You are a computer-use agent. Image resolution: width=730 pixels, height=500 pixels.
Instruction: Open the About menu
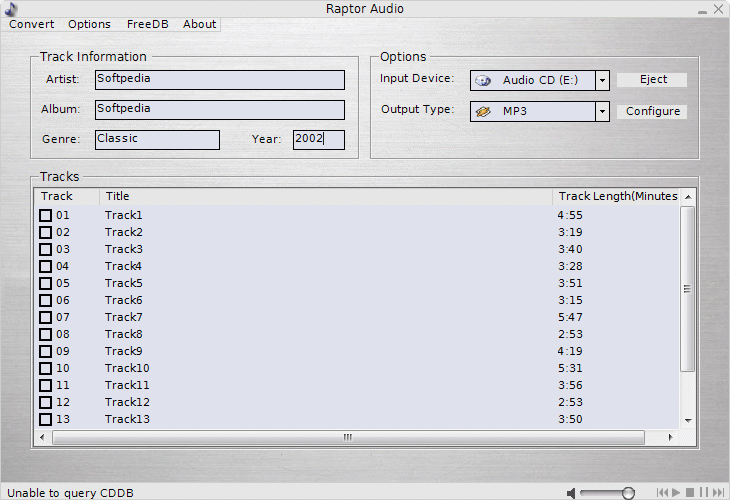coord(200,24)
